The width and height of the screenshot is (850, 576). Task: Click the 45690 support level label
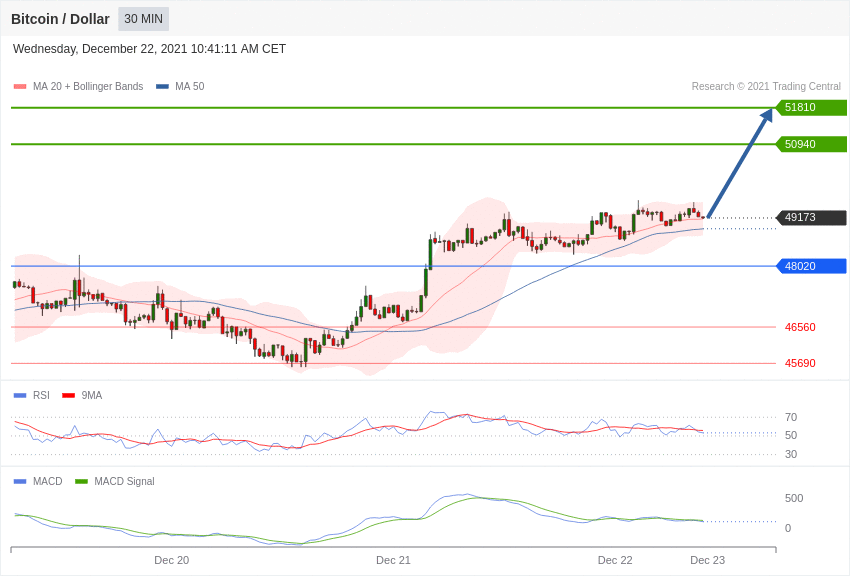point(800,363)
